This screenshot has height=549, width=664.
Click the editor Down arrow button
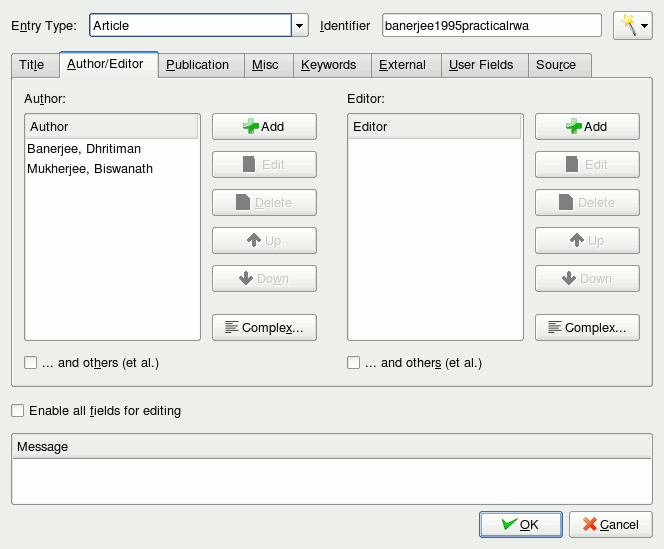pyautogui.click(x=587, y=279)
